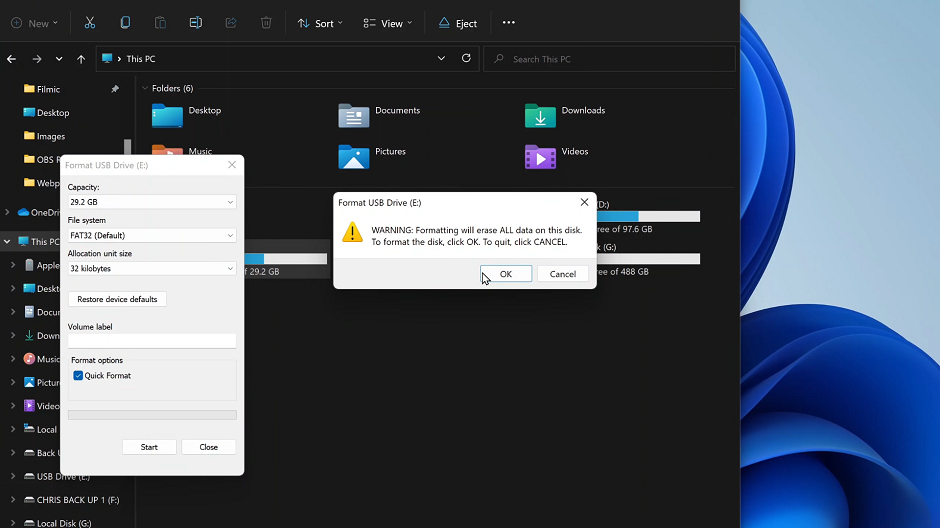Select Desktop in Quick access sidebar
940x528 pixels.
tap(53, 113)
